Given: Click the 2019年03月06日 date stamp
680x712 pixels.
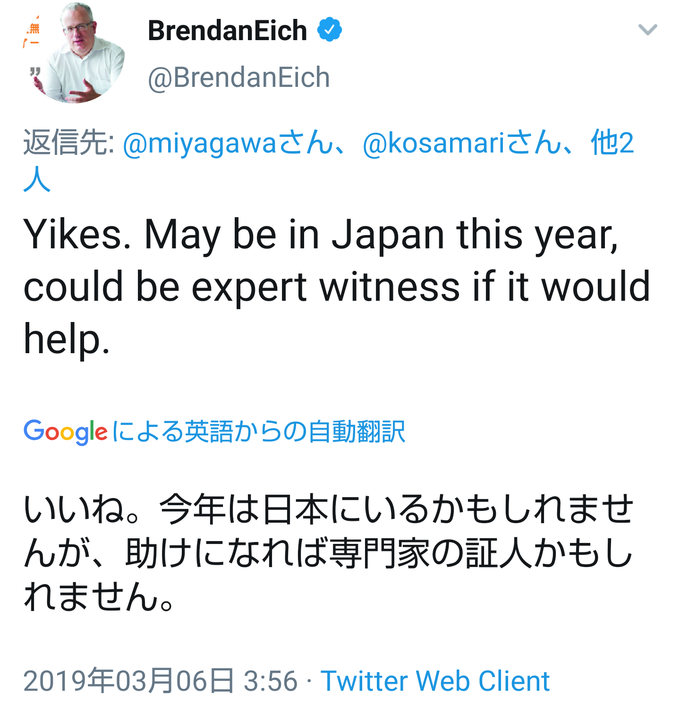Looking at the screenshot, I should pyautogui.click(x=129, y=681).
